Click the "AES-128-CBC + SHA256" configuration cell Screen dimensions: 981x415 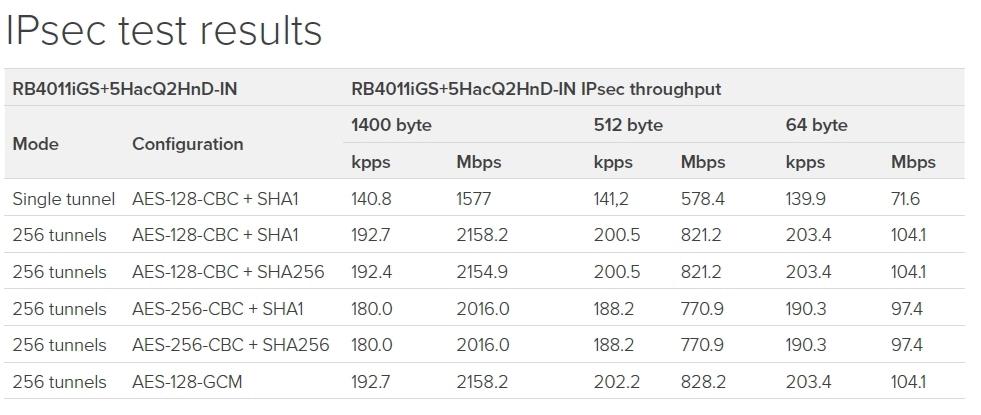click(228, 272)
